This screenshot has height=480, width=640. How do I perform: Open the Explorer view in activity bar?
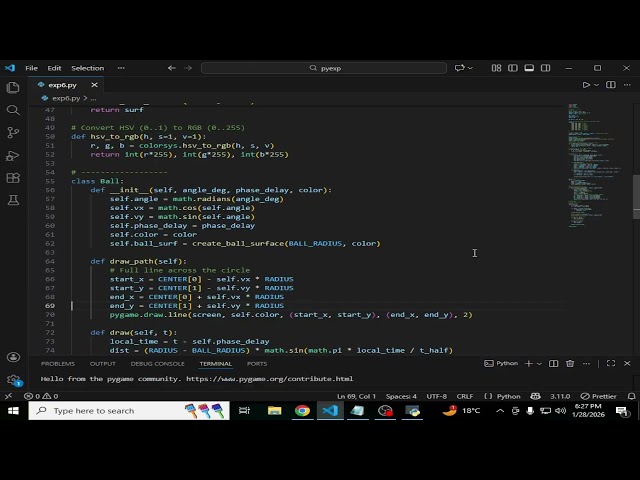tap(12, 87)
